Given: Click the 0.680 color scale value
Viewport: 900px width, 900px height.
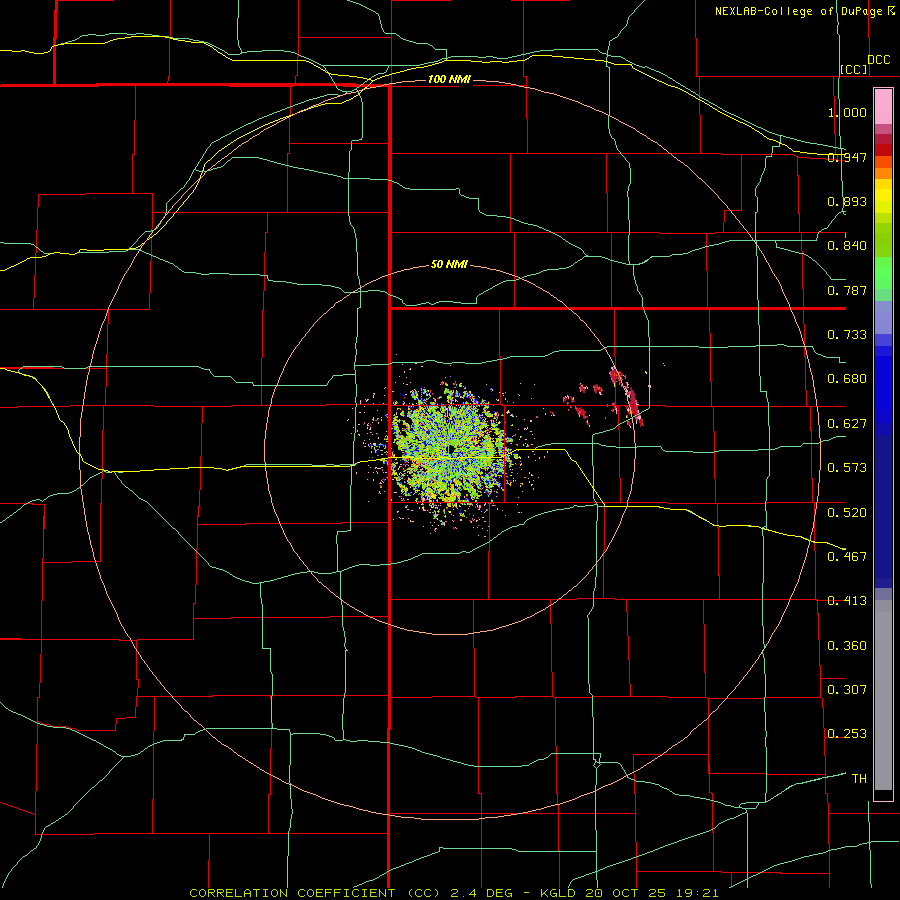Looking at the screenshot, I should tap(847, 379).
